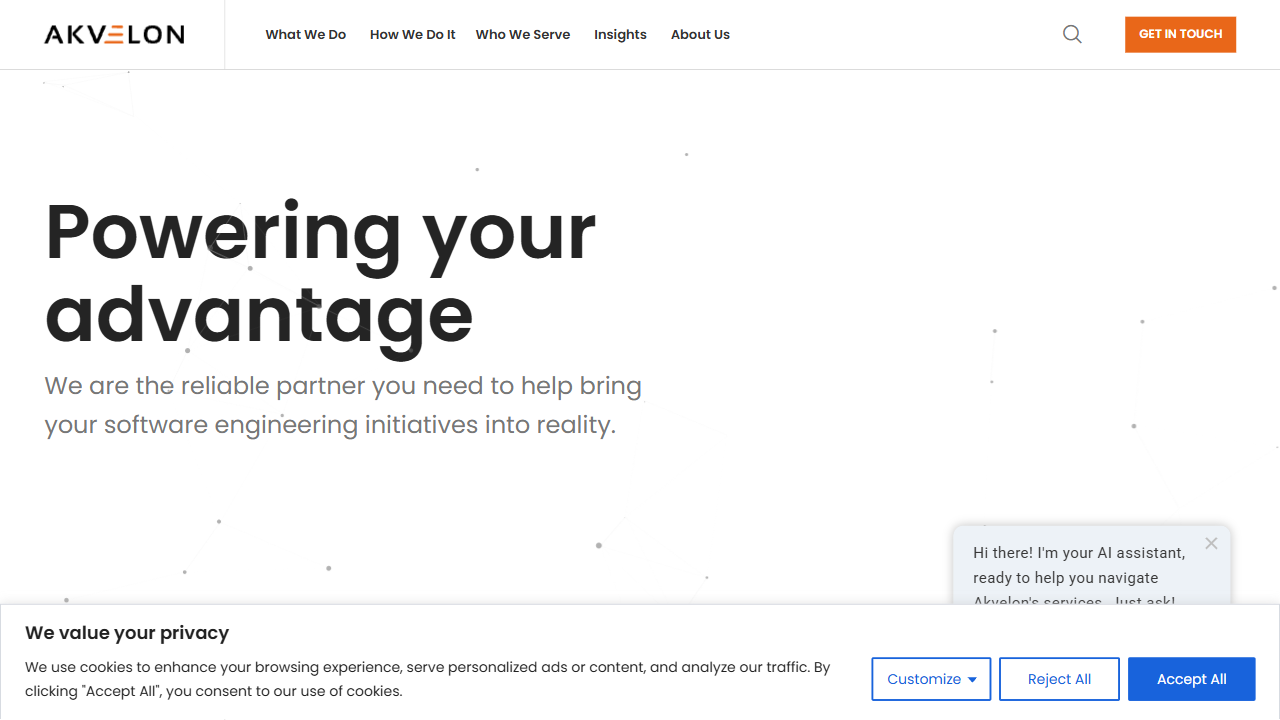Click the 'We value your privacy' heading
The width and height of the screenshot is (1280, 720).
pos(127,632)
